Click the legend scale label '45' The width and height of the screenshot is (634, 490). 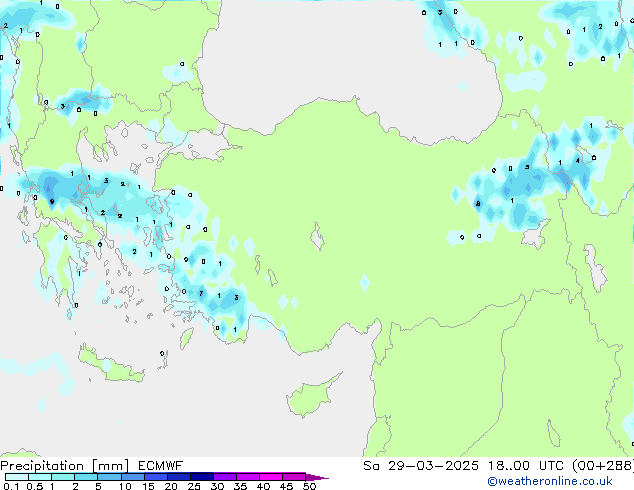tap(286, 486)
